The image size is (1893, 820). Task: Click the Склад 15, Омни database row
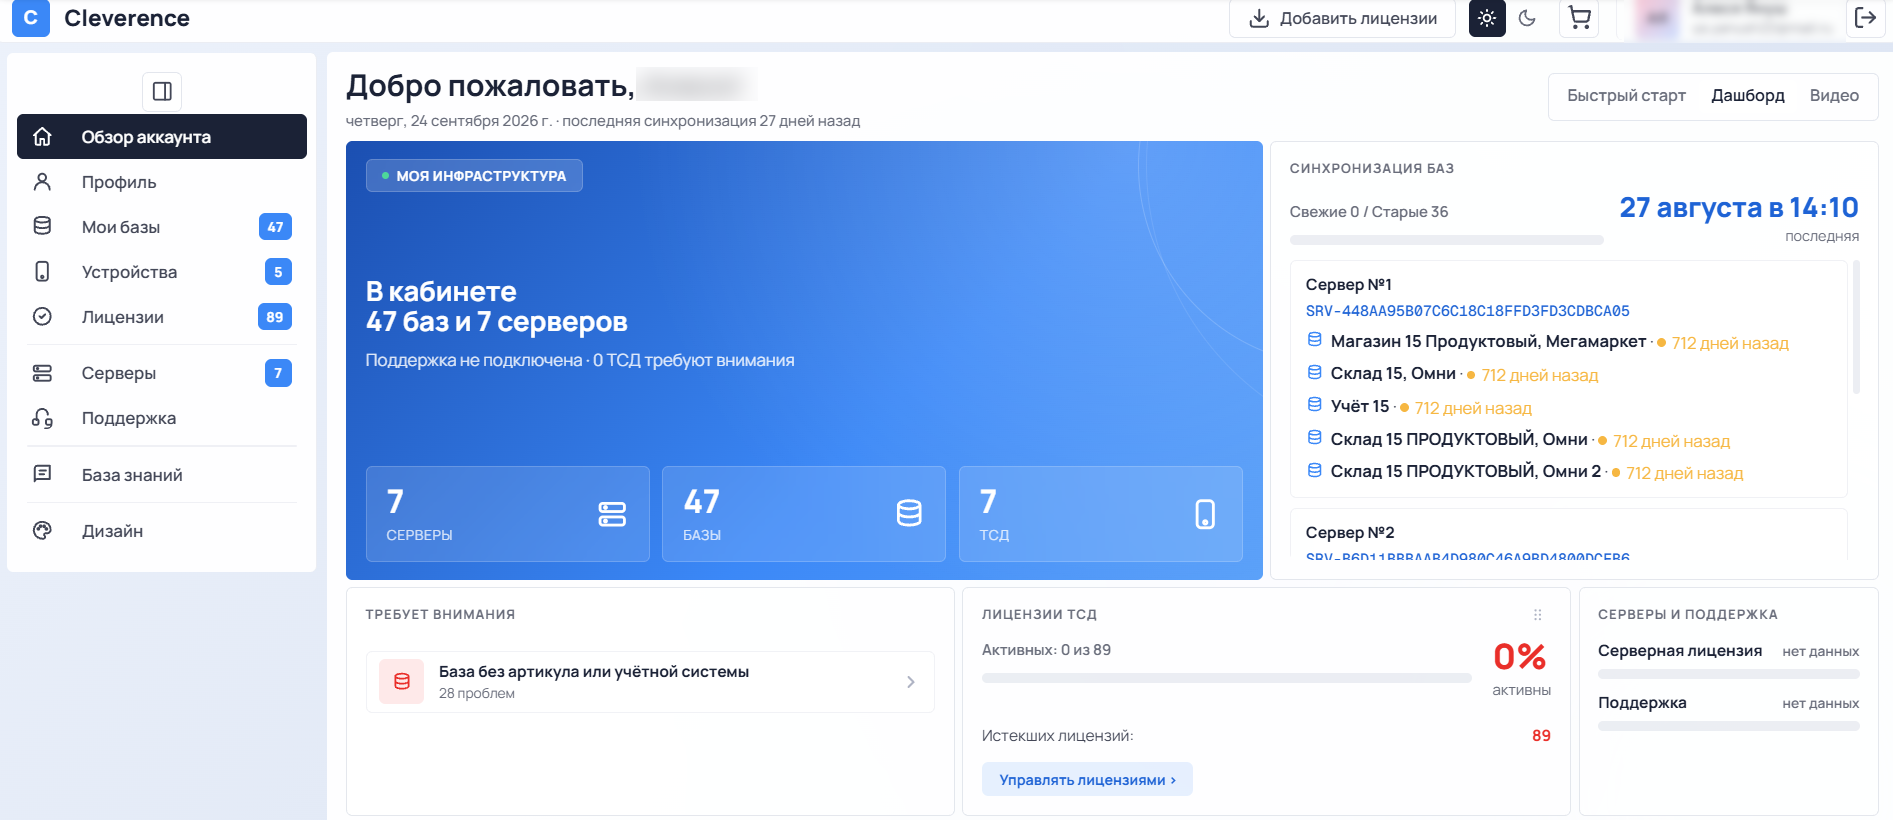coord(1452,374)
